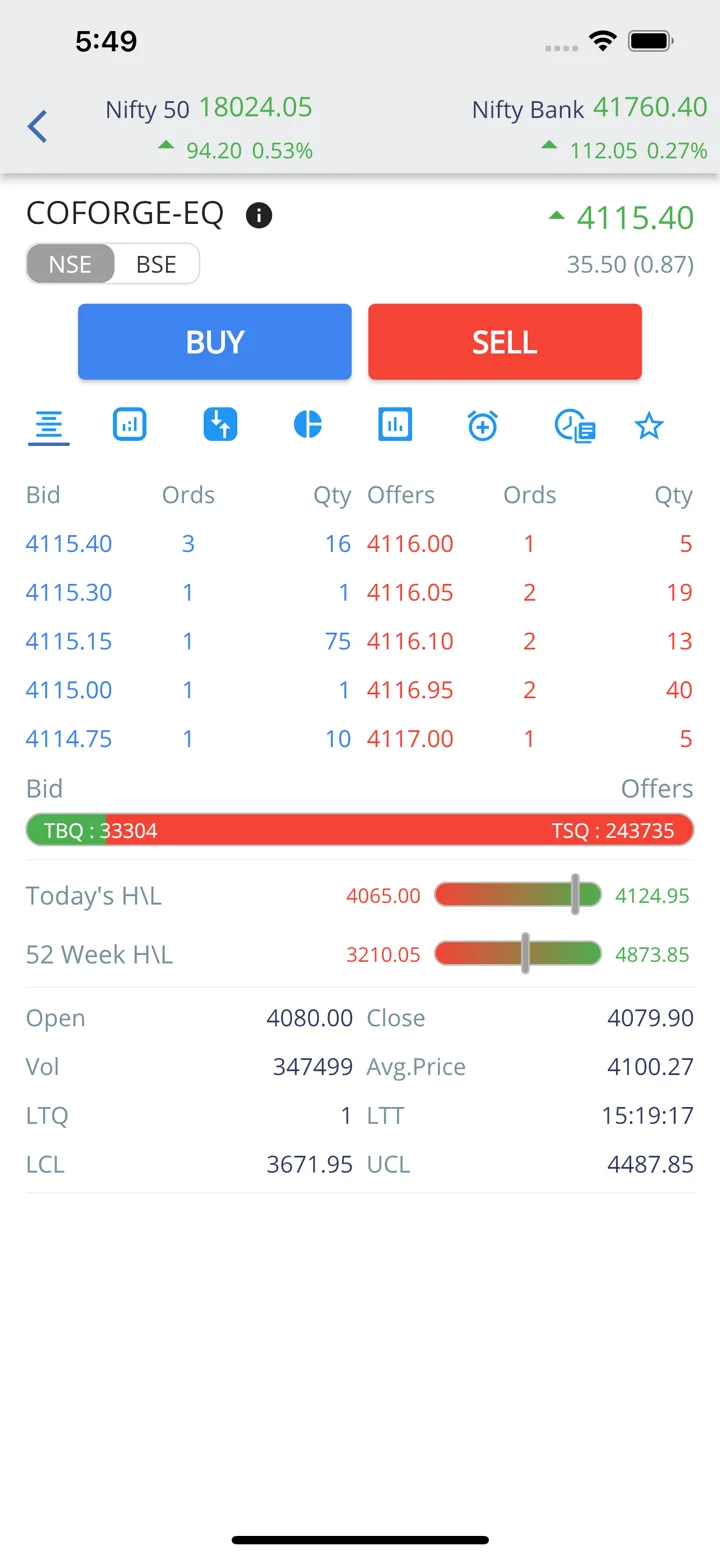Select the market depth tab icon
Image resolution: width=720 pixels, height=1558 pixels.
pos(48,427)
